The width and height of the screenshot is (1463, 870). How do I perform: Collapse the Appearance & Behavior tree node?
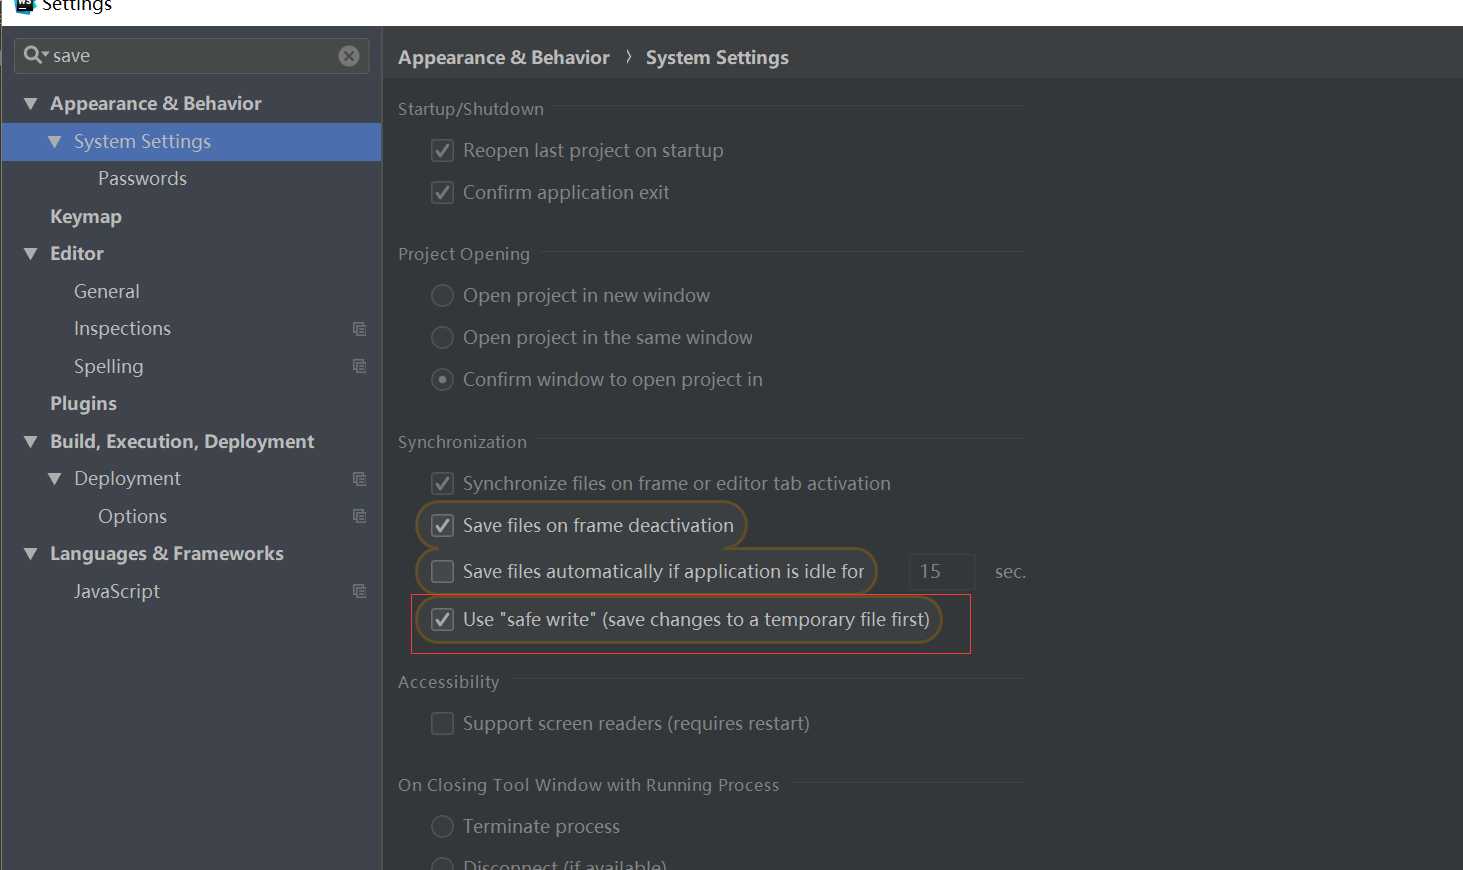click(31, 104)
